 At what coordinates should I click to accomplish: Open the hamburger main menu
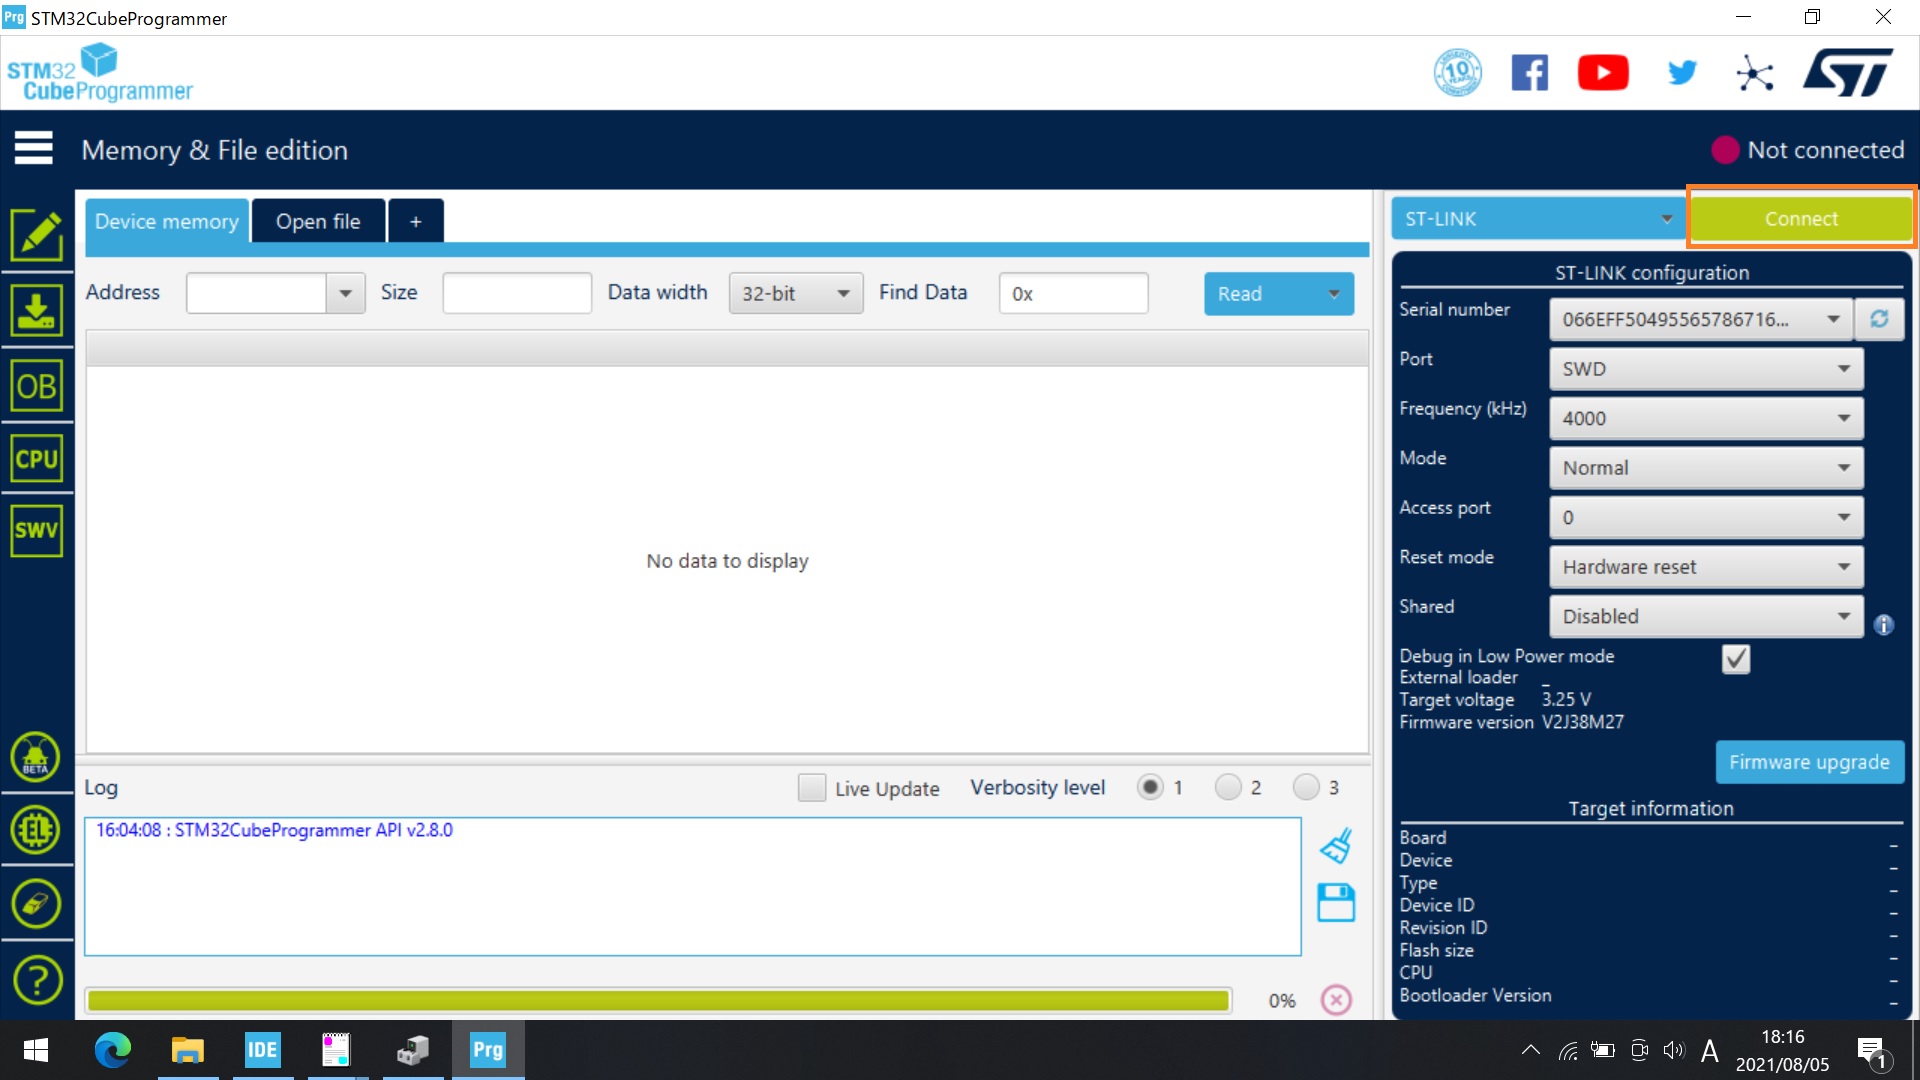(x=33, y=148)
